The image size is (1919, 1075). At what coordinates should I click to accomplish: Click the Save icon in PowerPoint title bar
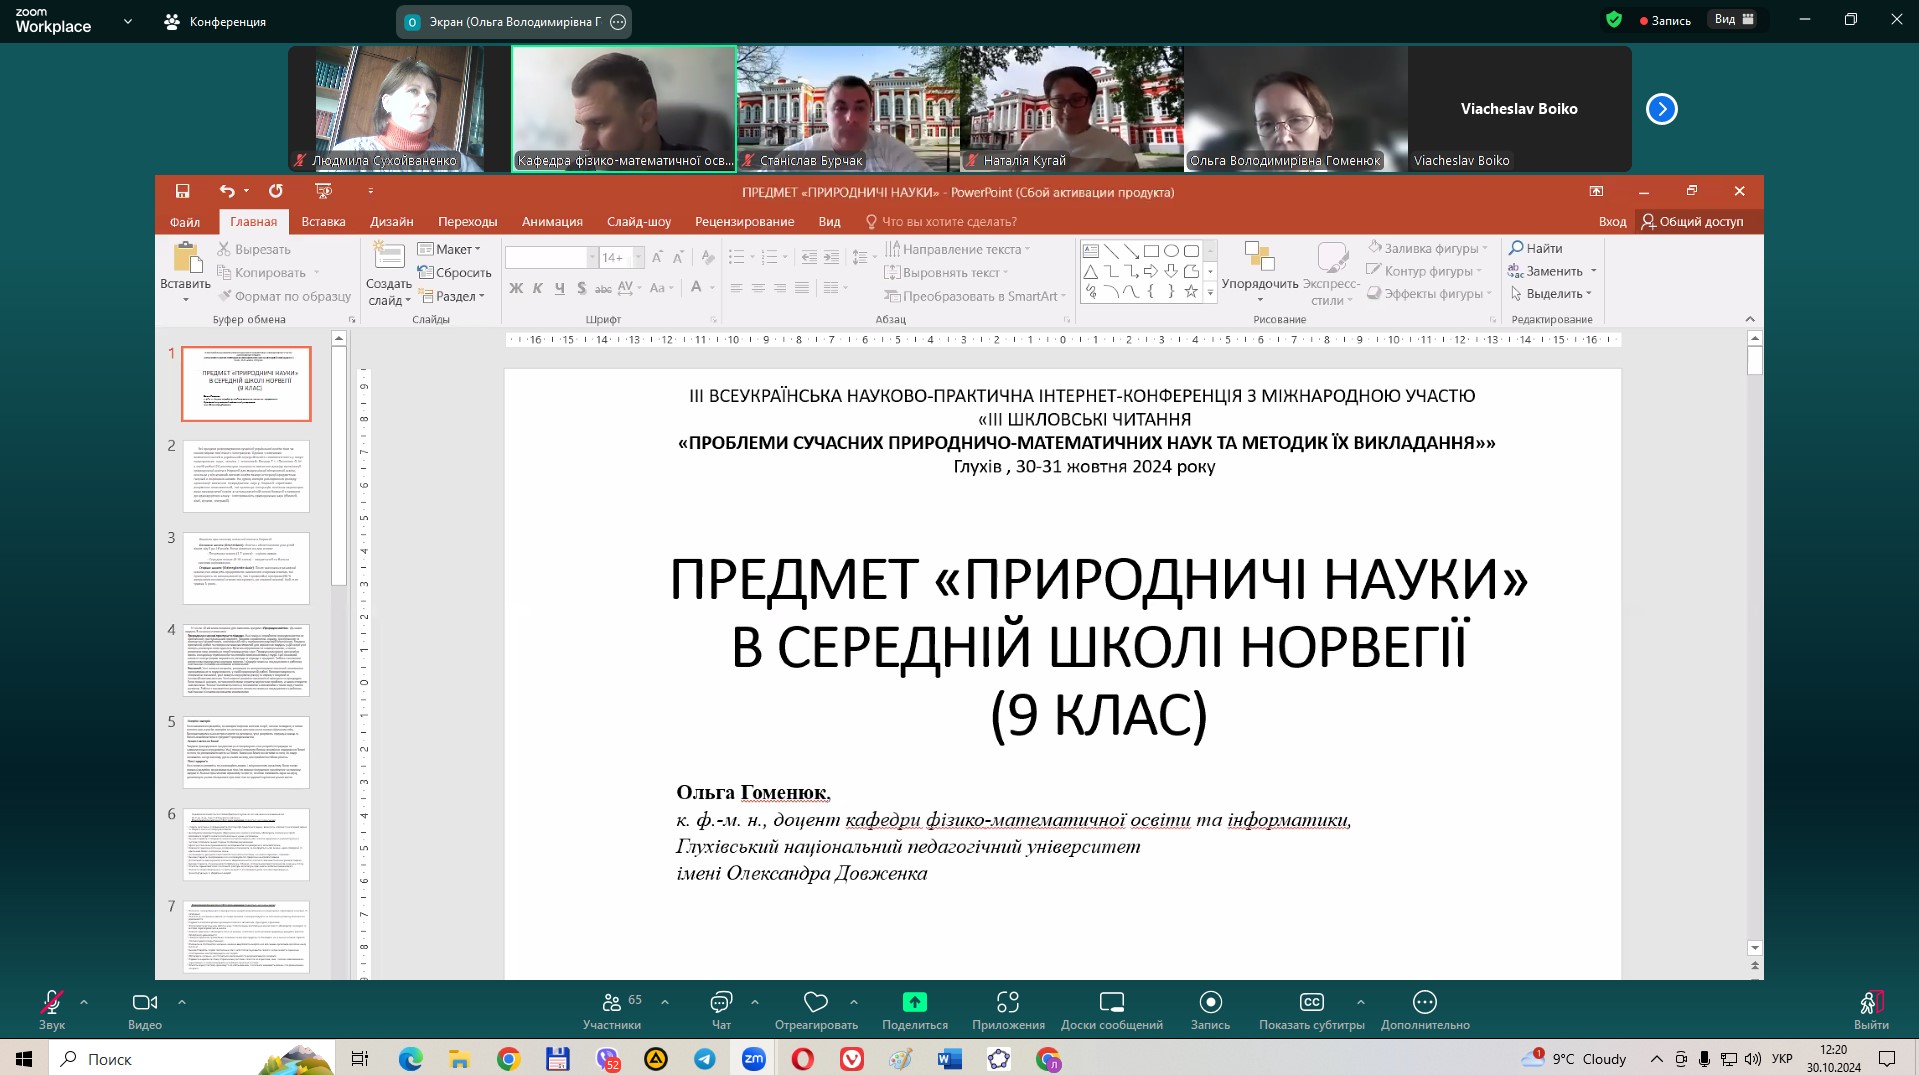[x=182, y=191]
